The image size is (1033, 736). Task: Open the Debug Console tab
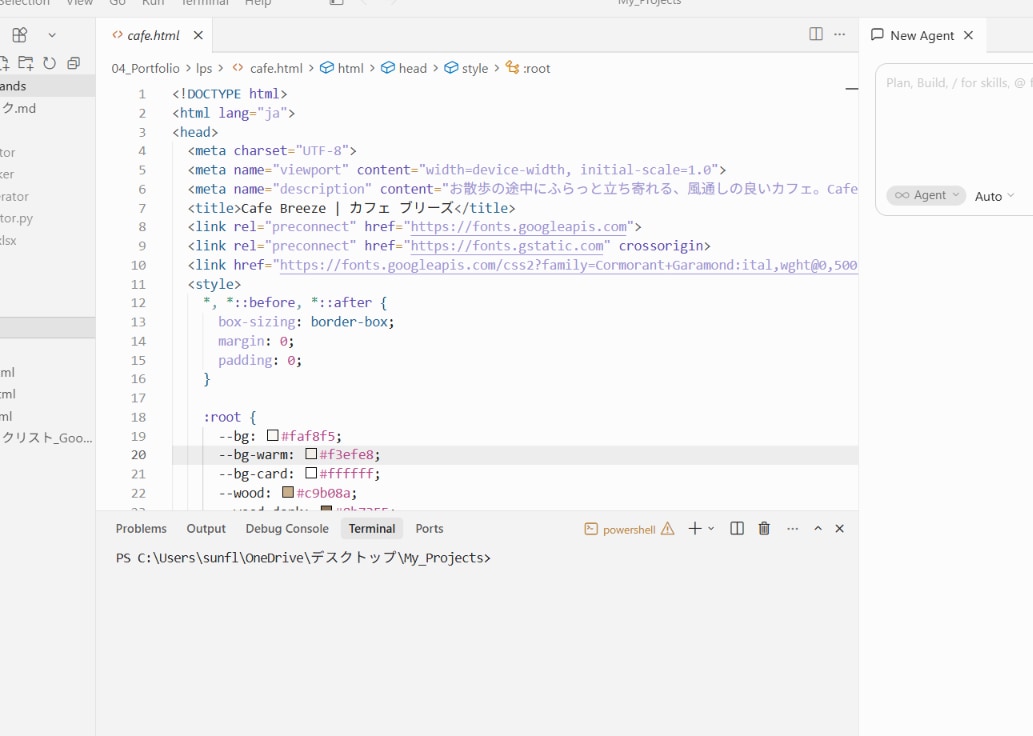click(x=287, y=528)
